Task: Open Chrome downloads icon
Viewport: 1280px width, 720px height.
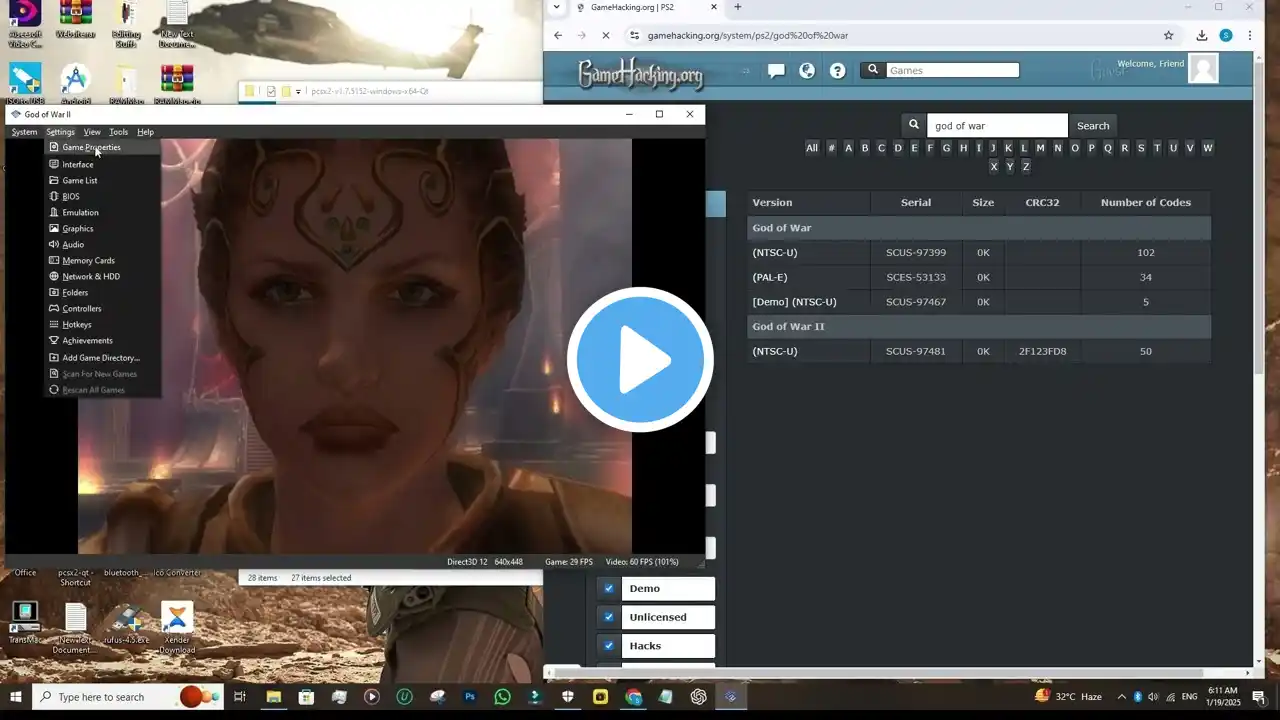Action: click(1202, 35)
